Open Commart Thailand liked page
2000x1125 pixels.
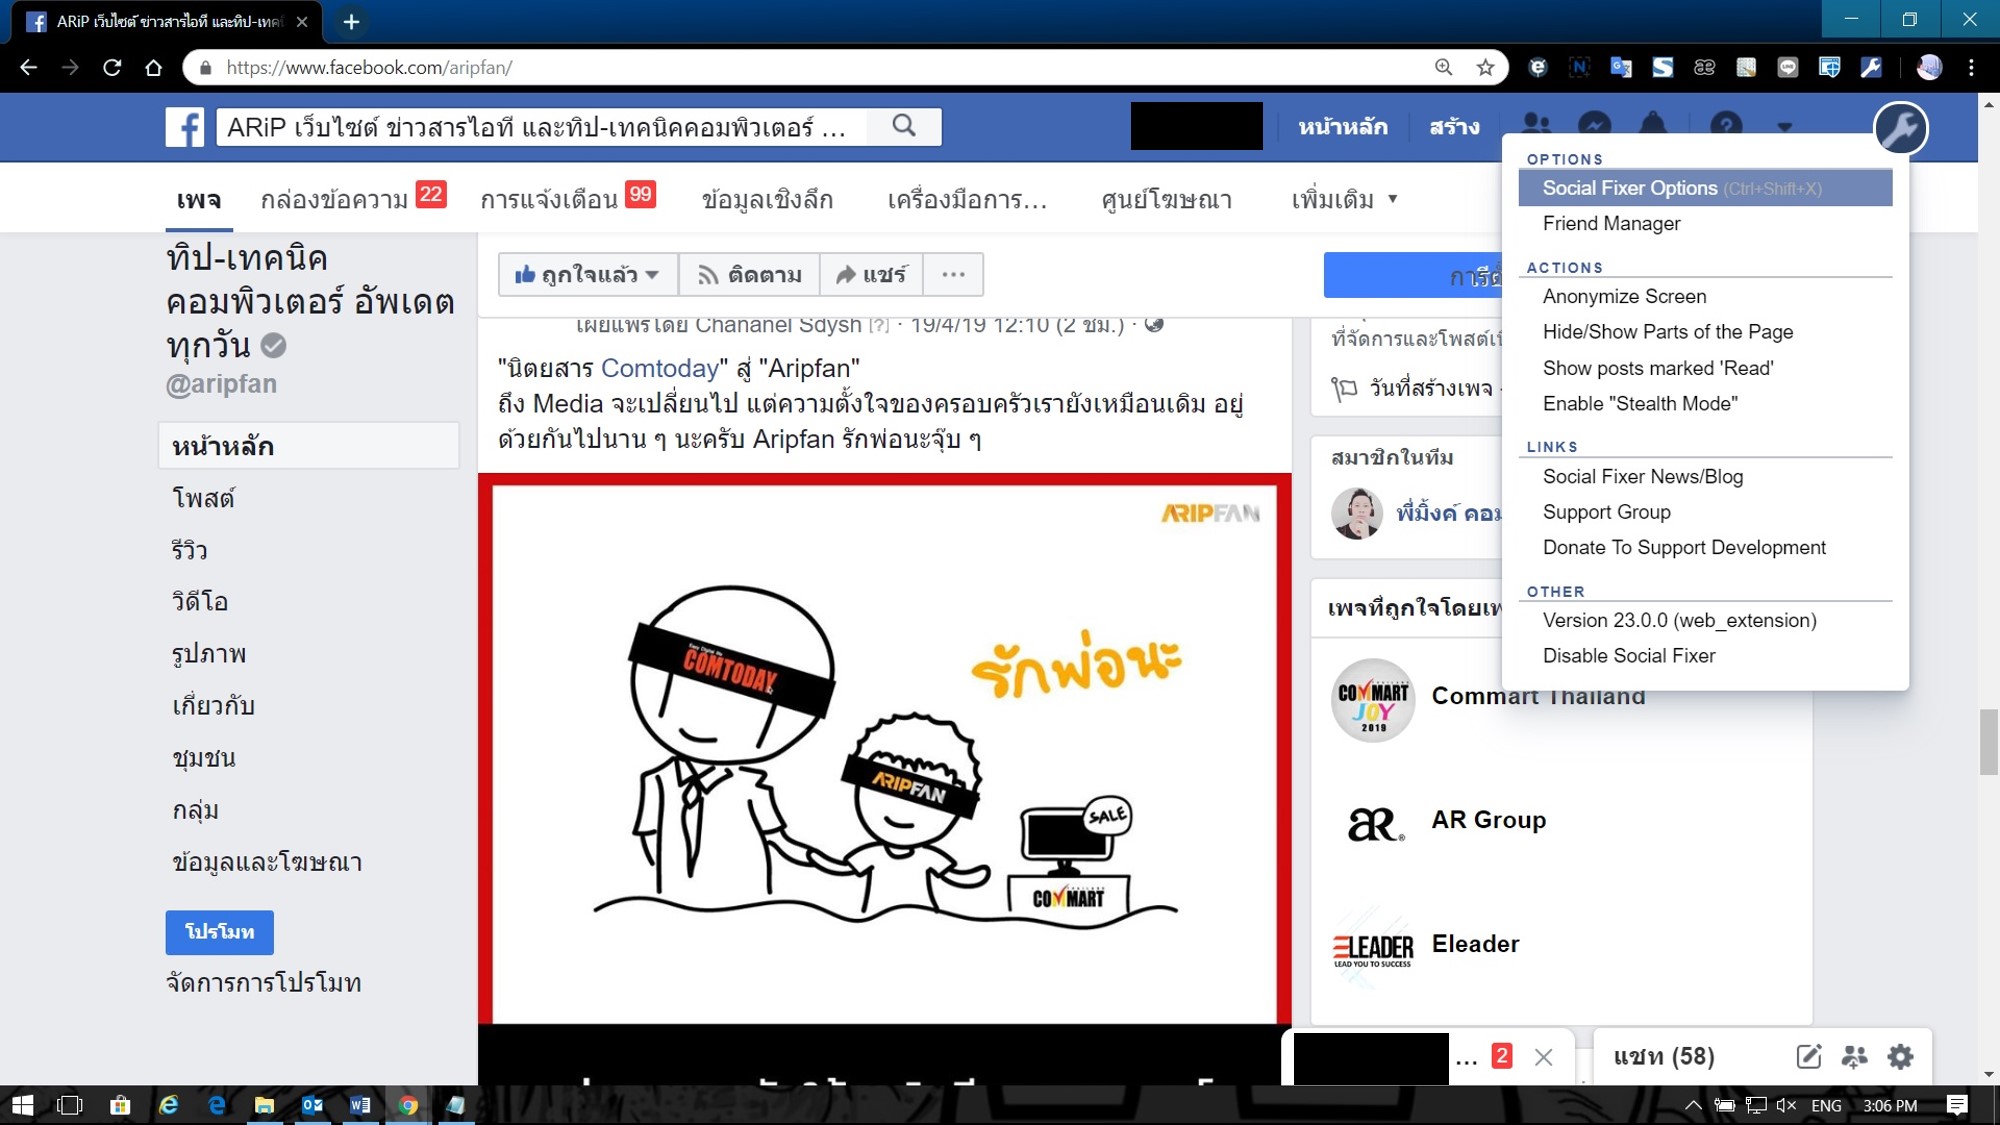tap(1538, 696)
